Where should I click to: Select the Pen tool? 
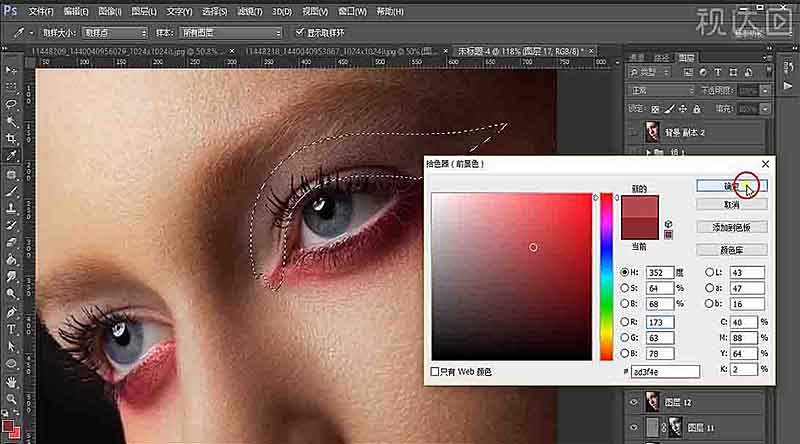pos(11,312)
